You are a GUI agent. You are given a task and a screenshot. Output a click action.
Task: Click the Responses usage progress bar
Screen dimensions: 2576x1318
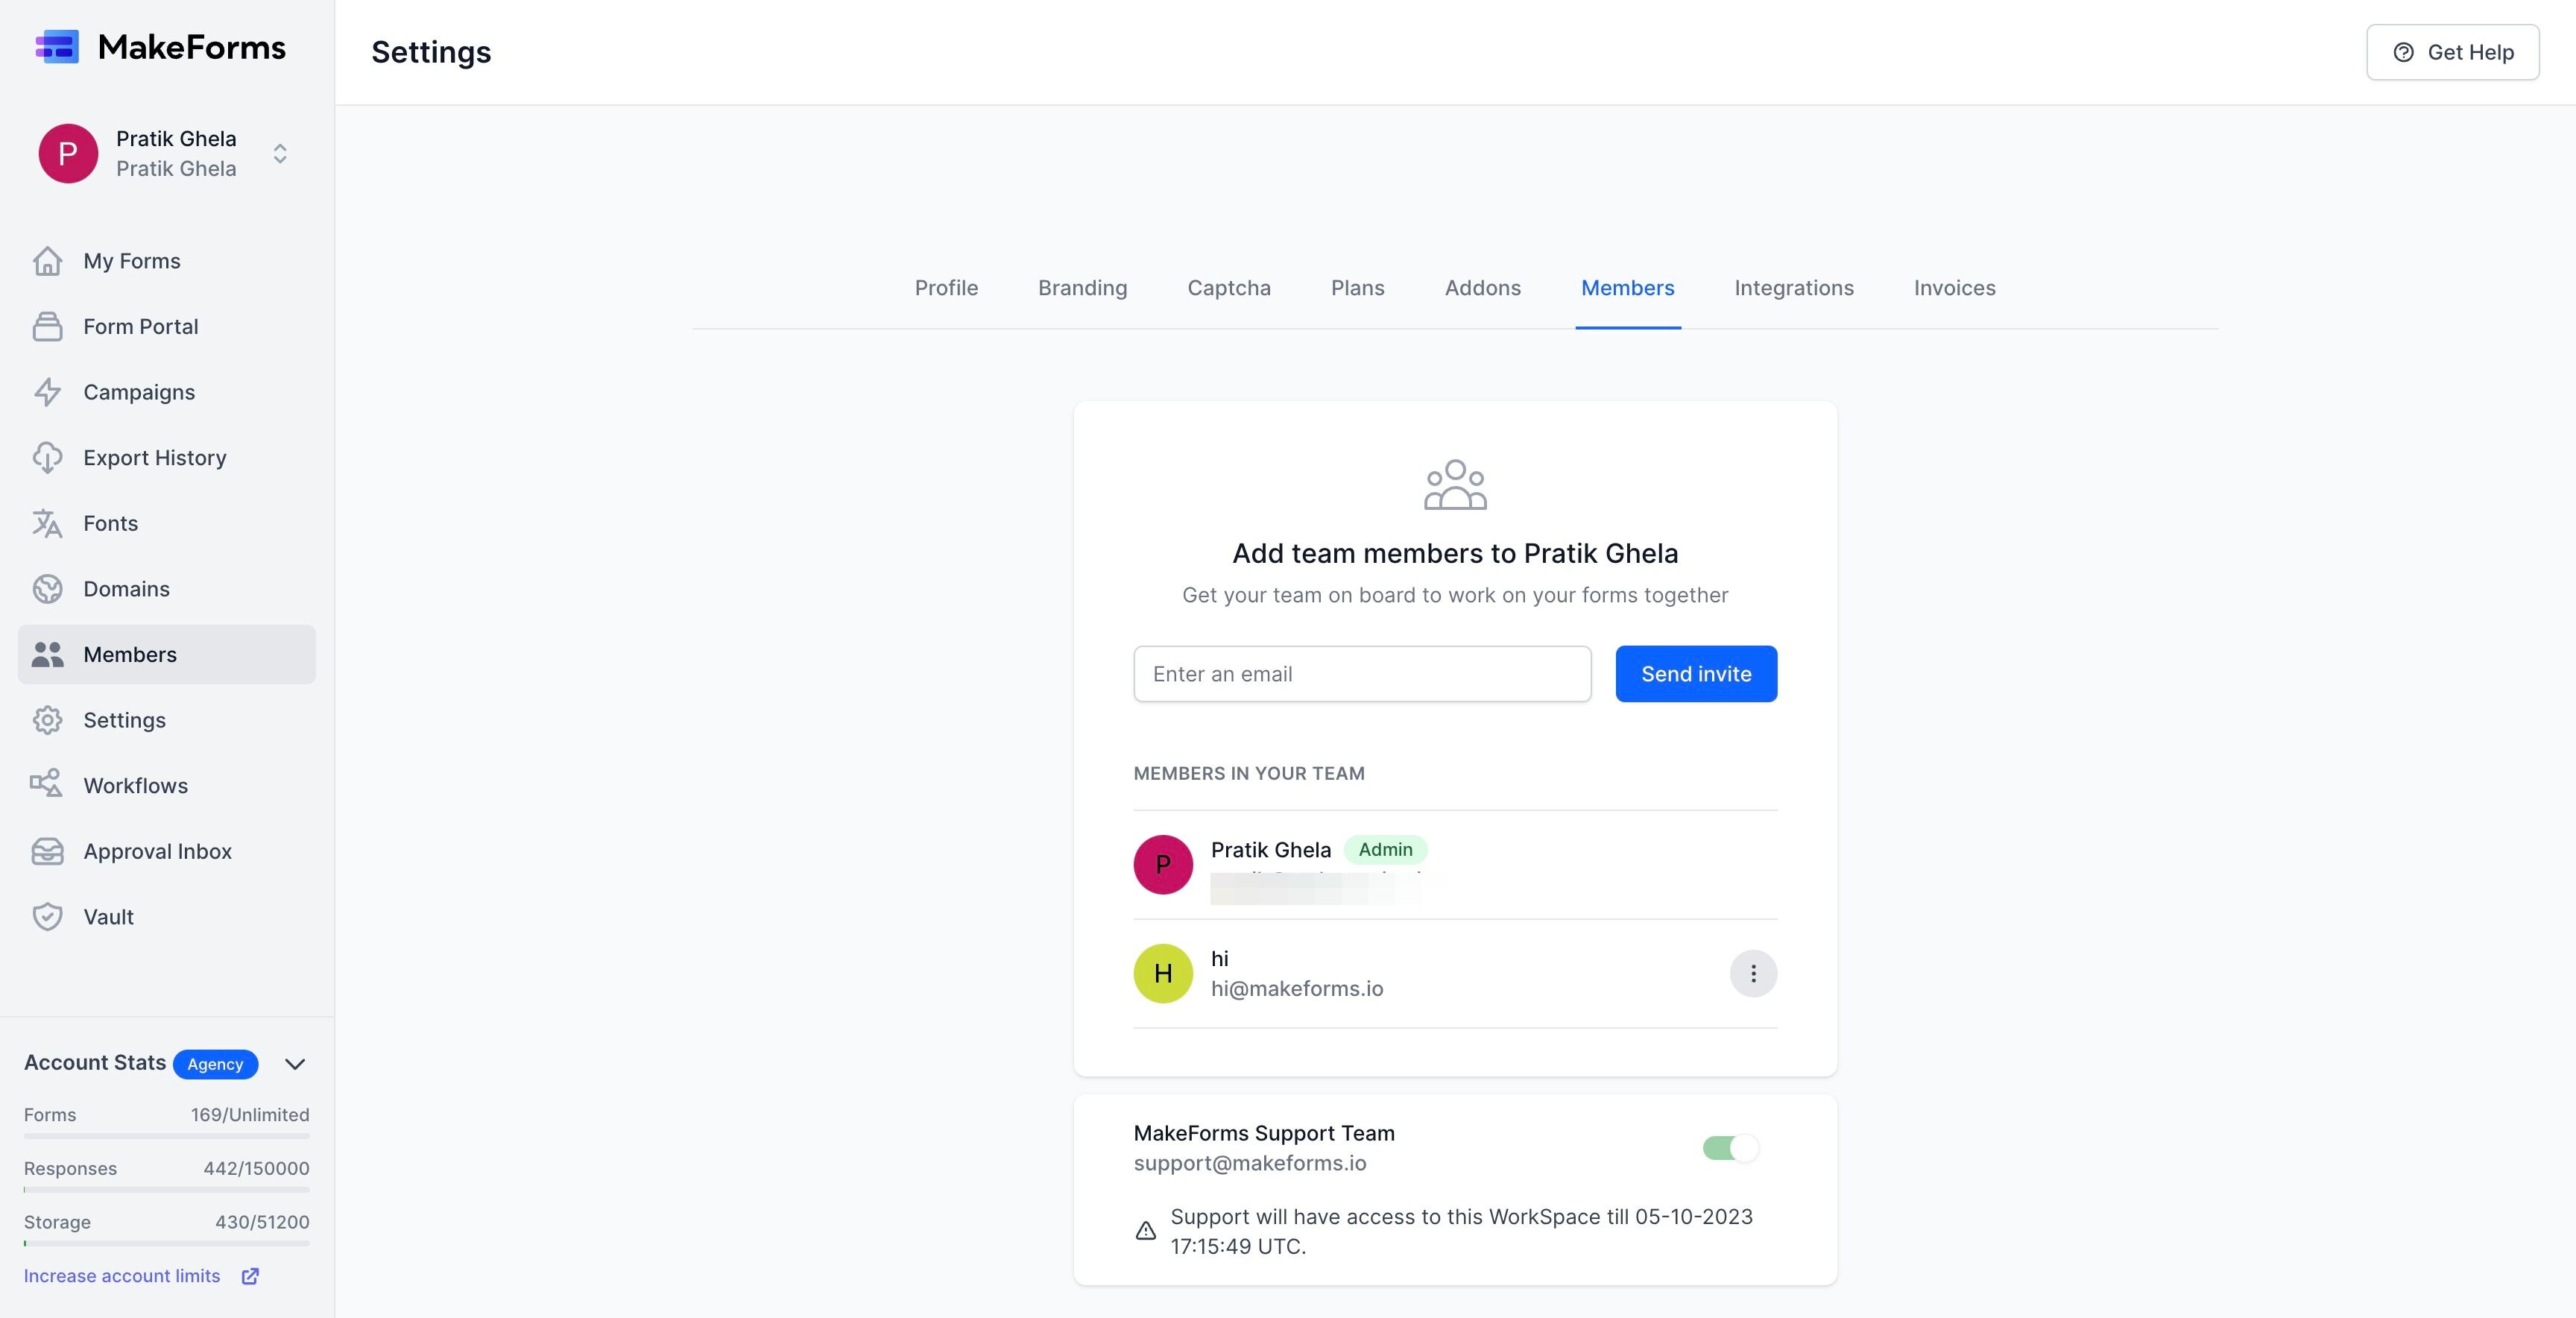(167, 1190)
